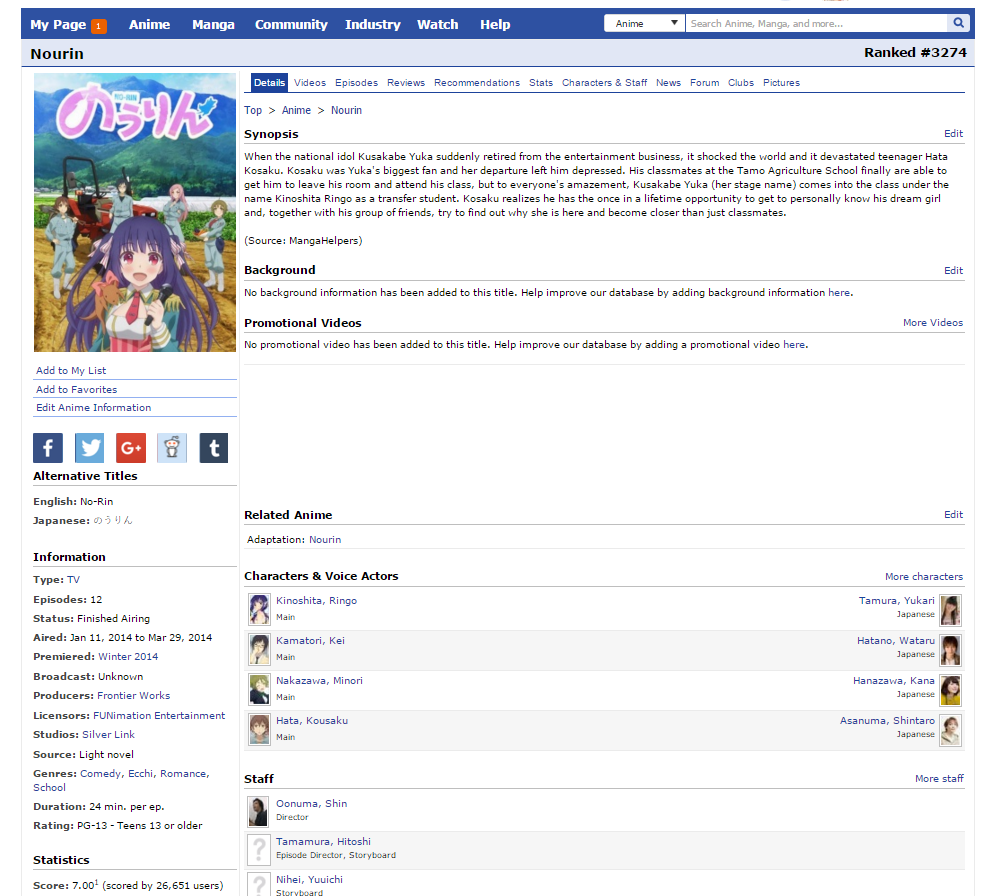
Task: Click Kinoshita Ringo character thumbnail
Action: click(259, 609)
